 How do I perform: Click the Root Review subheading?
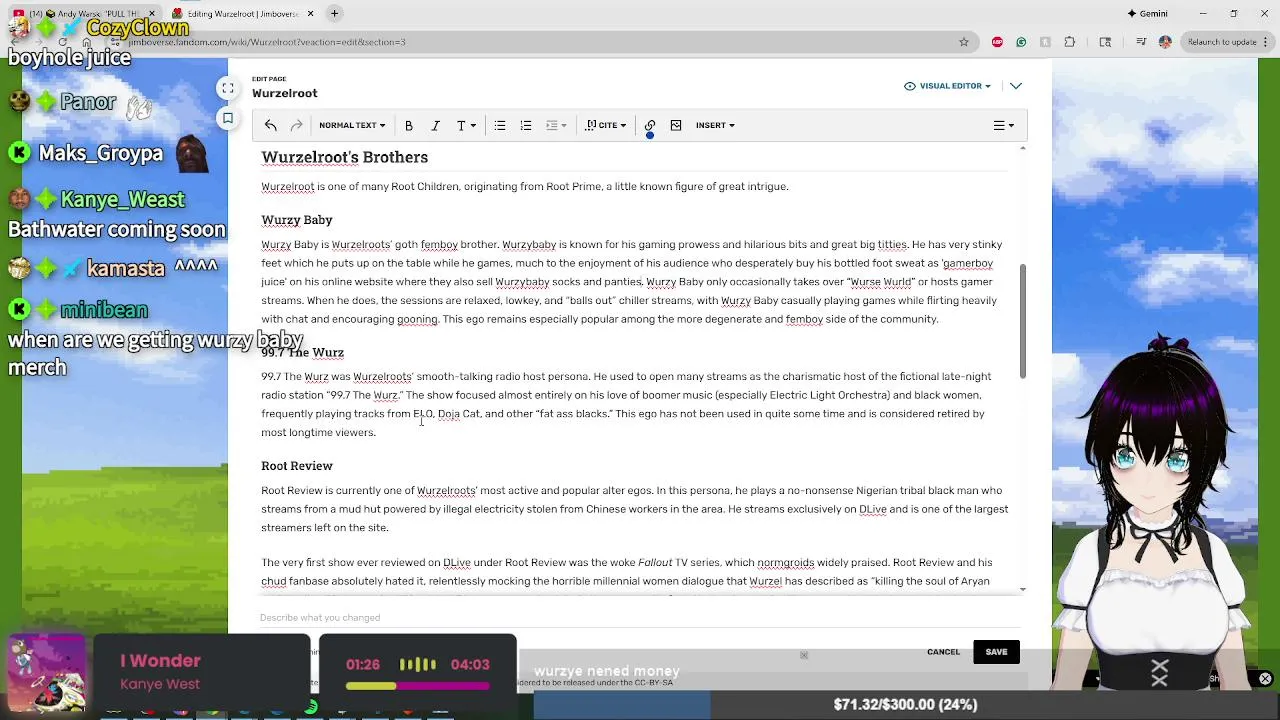pos(297,466)
